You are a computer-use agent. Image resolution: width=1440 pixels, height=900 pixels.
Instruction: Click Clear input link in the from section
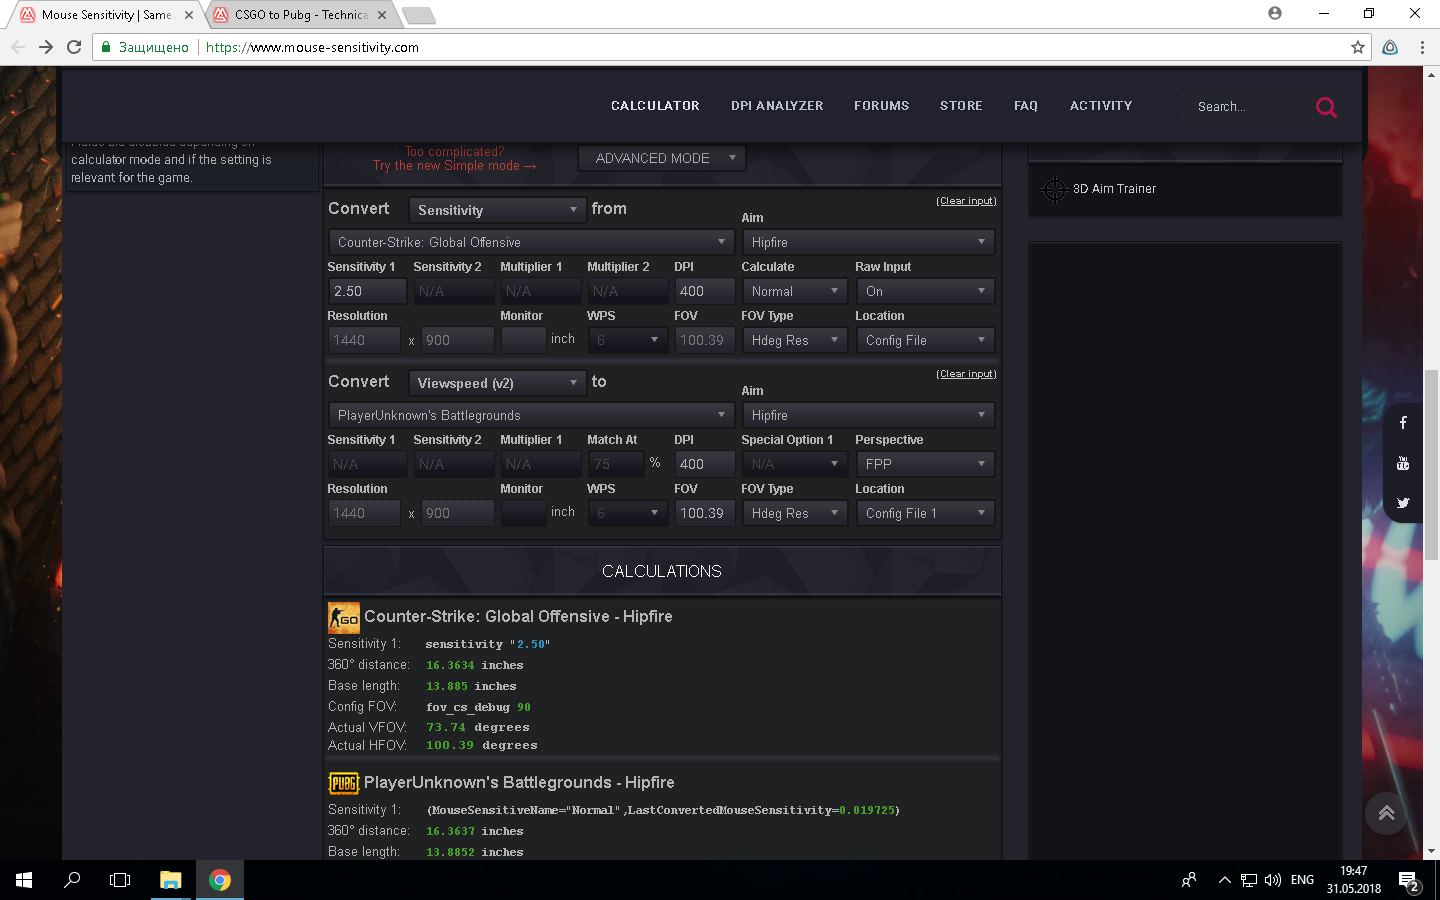tap(966, 201)
